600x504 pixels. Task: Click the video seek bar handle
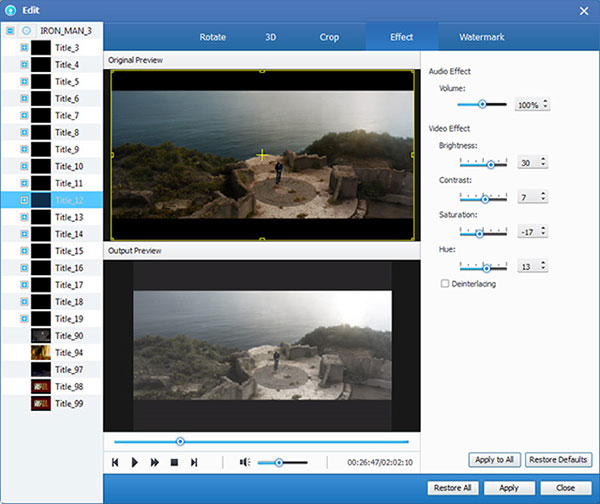(x=180, y=442)
